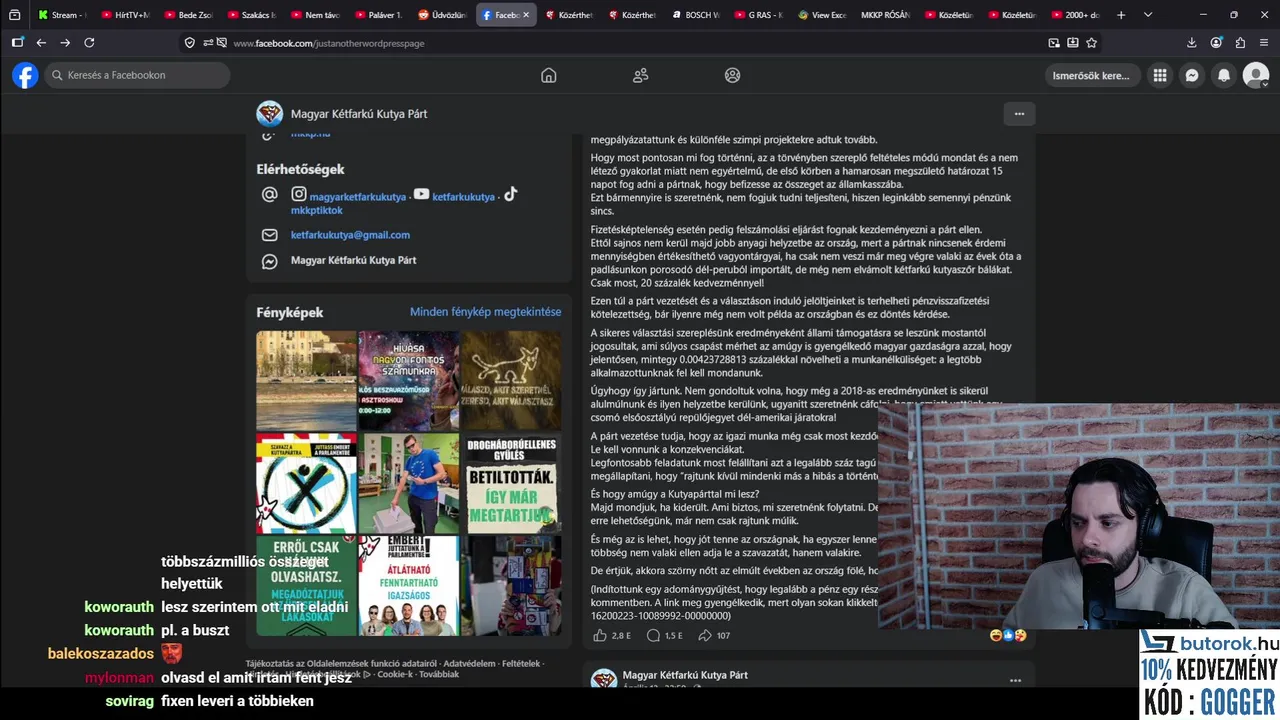Click the tracking protection shield icon
The height and width of the screenshot is (720, 1280).
(190, 43)
